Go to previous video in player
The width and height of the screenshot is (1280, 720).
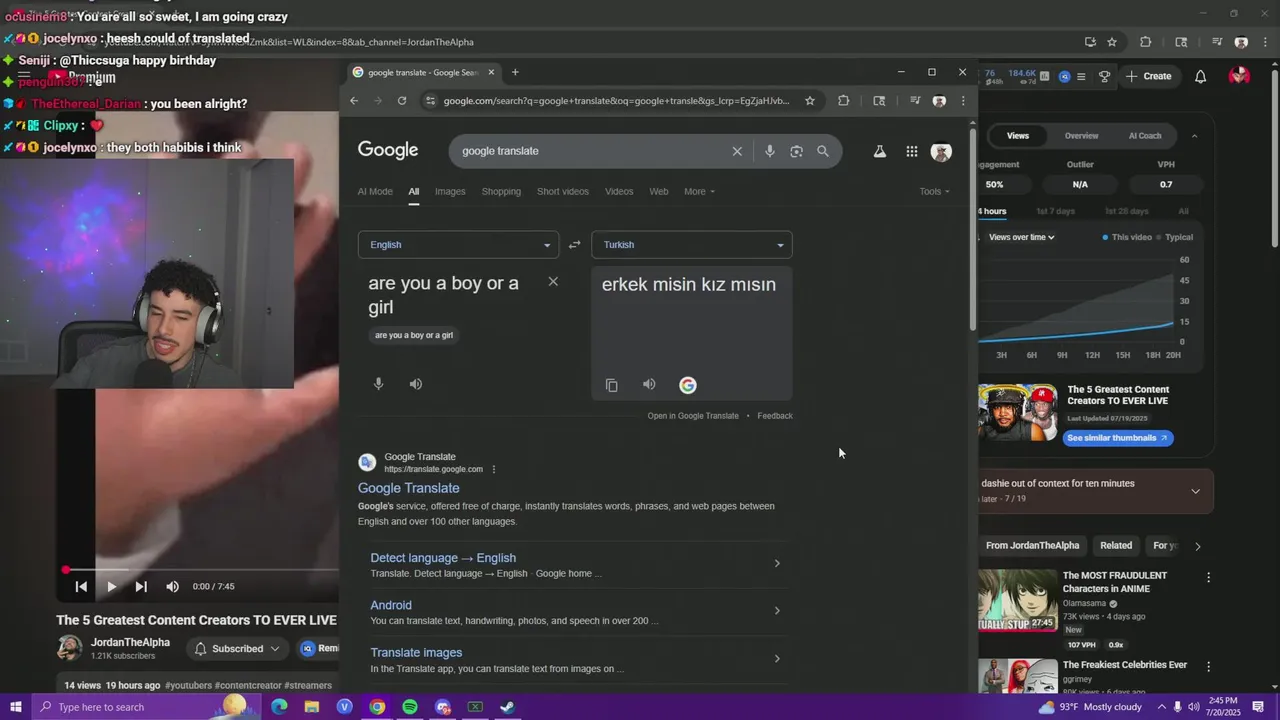(x=81, y=587)
